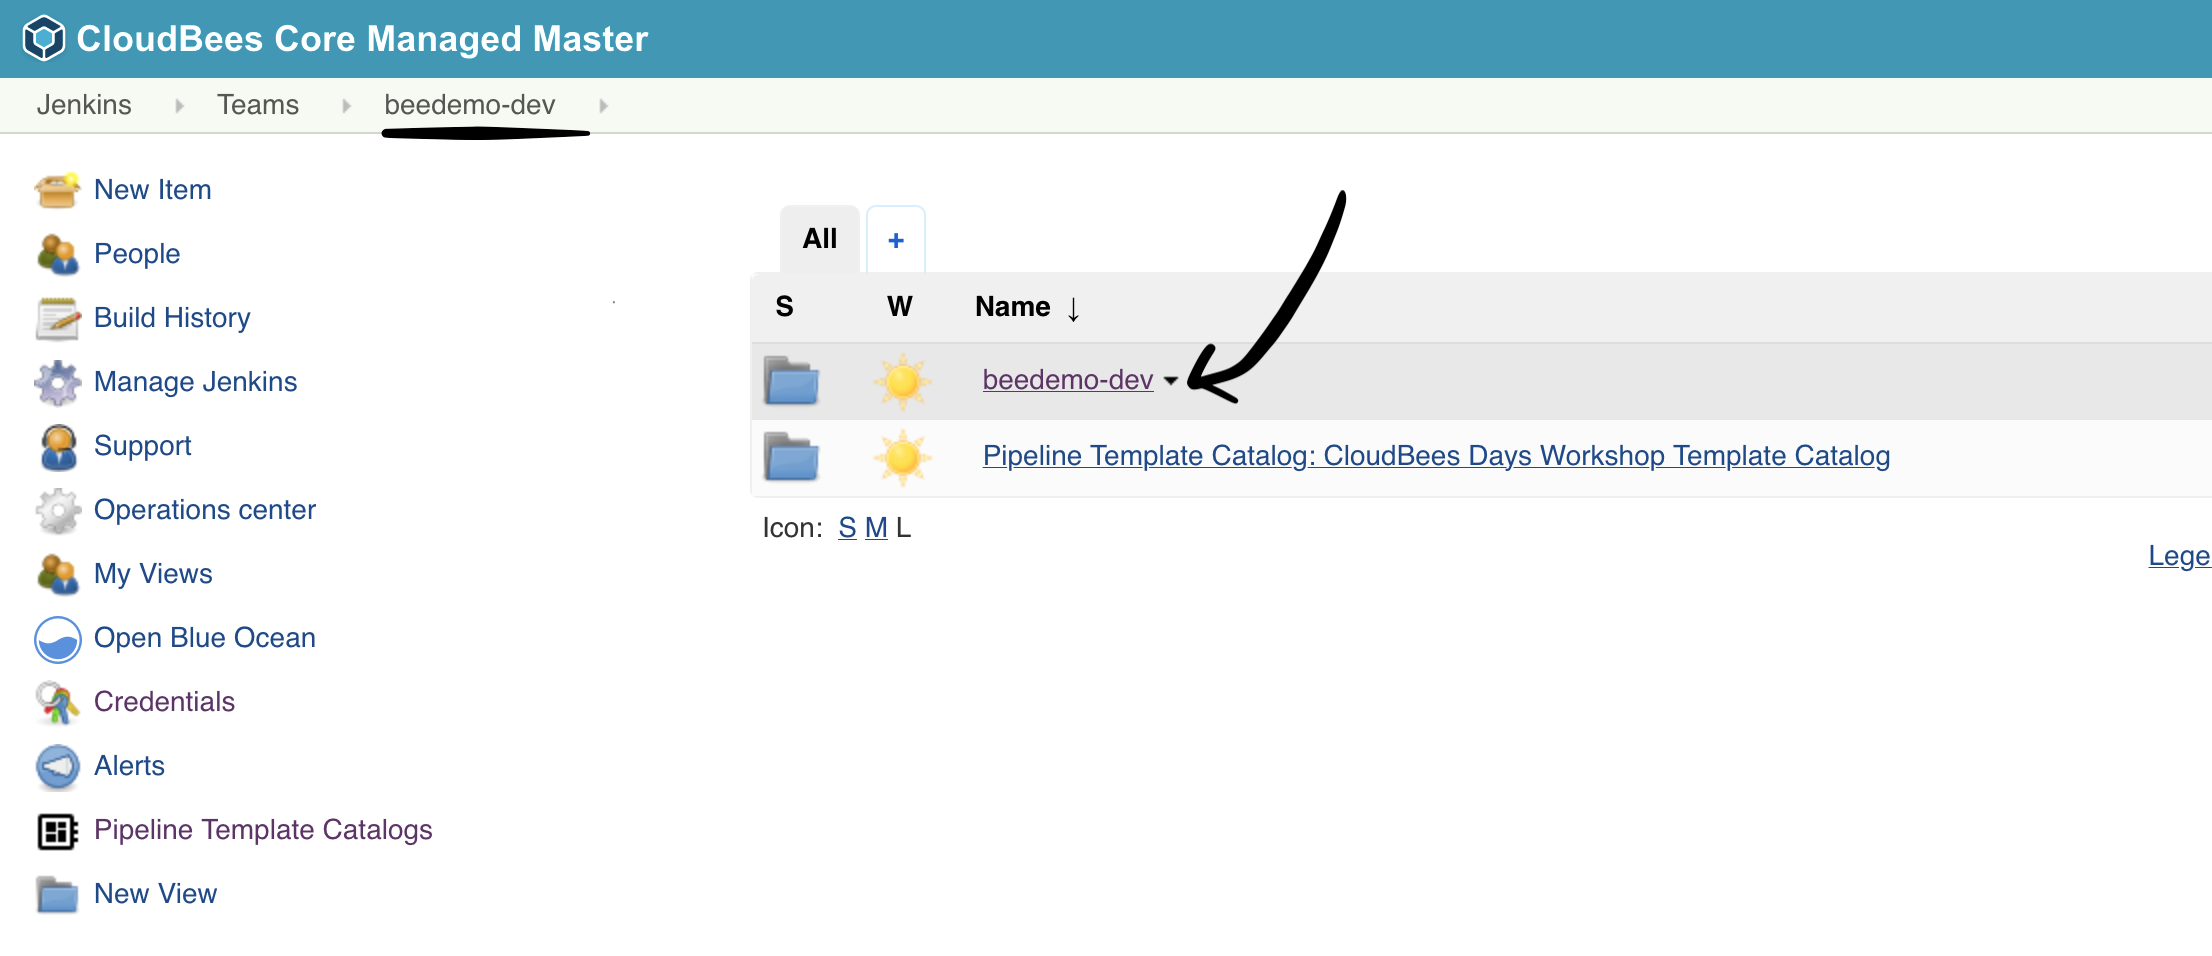Click the beedemo-dev breadcrumb

pyautogui.click(x=470, y=105)
